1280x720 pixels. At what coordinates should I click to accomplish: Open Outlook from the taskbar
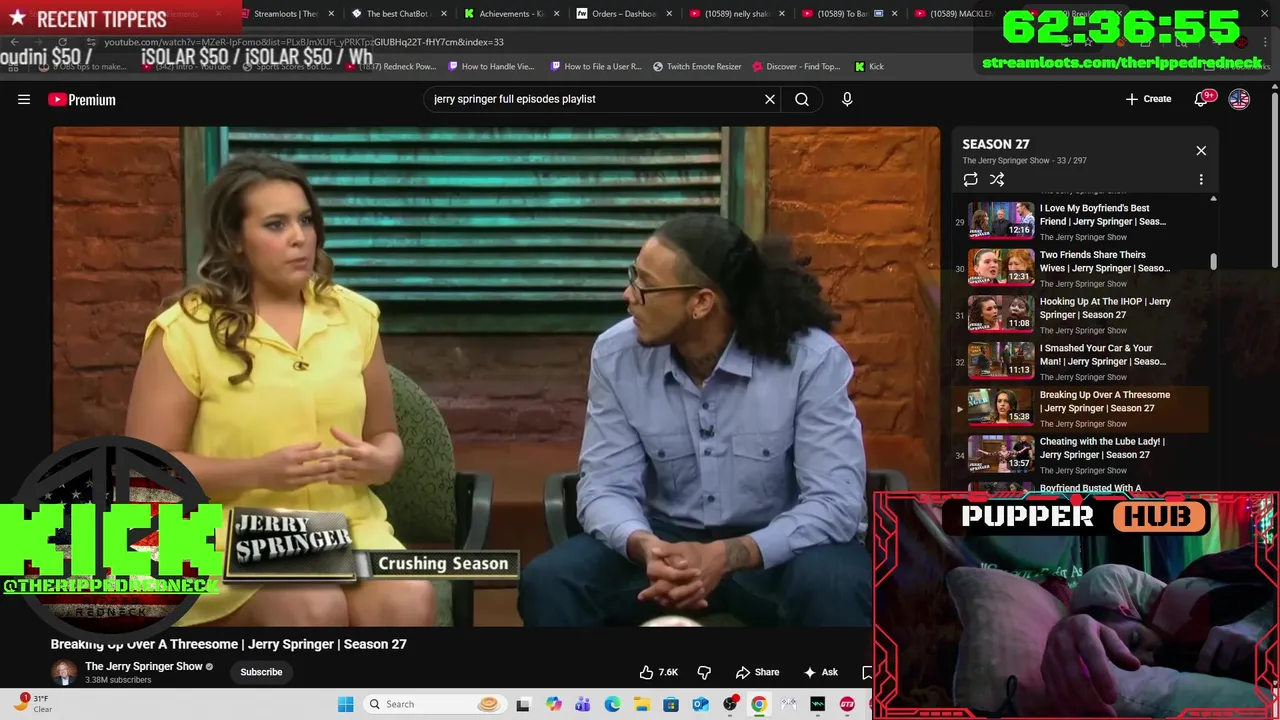pos(700,704)
